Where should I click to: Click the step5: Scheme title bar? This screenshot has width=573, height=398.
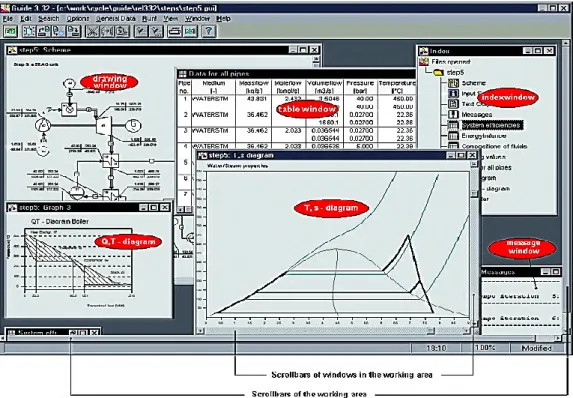point(164,50)
